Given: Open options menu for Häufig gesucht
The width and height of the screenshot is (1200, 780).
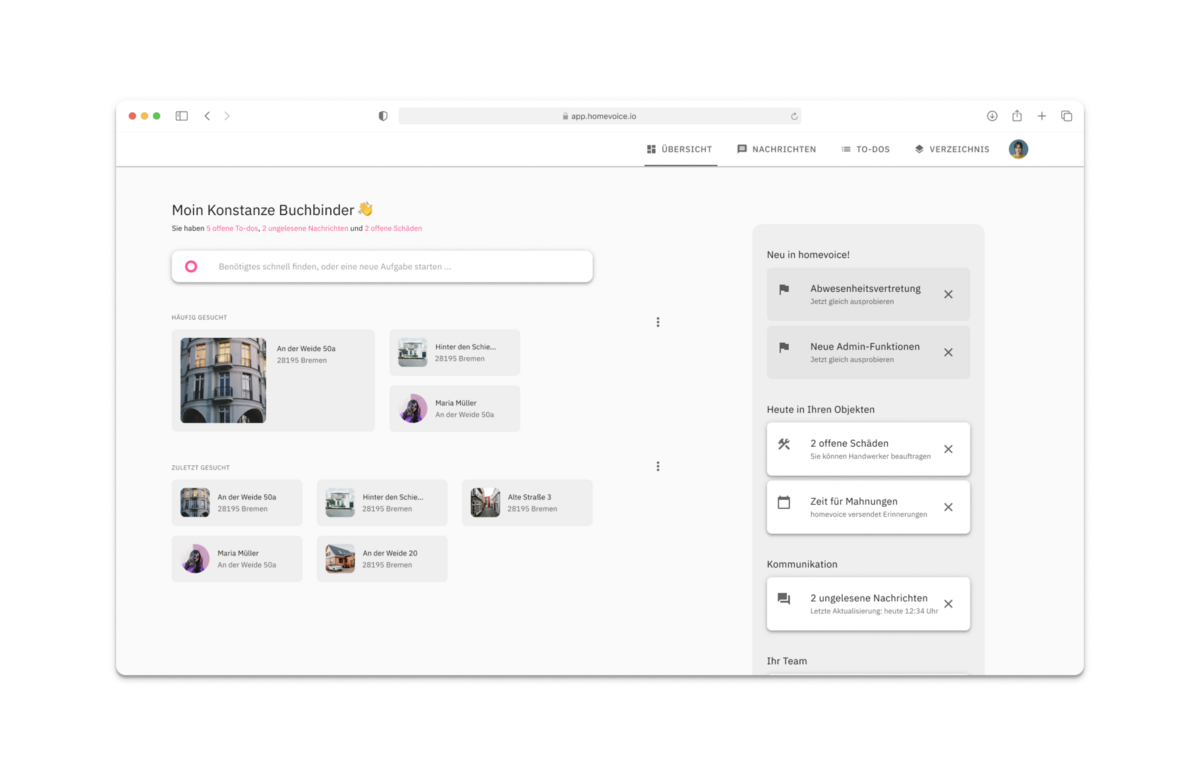Looking at the screenshot, I should (658, 322).
